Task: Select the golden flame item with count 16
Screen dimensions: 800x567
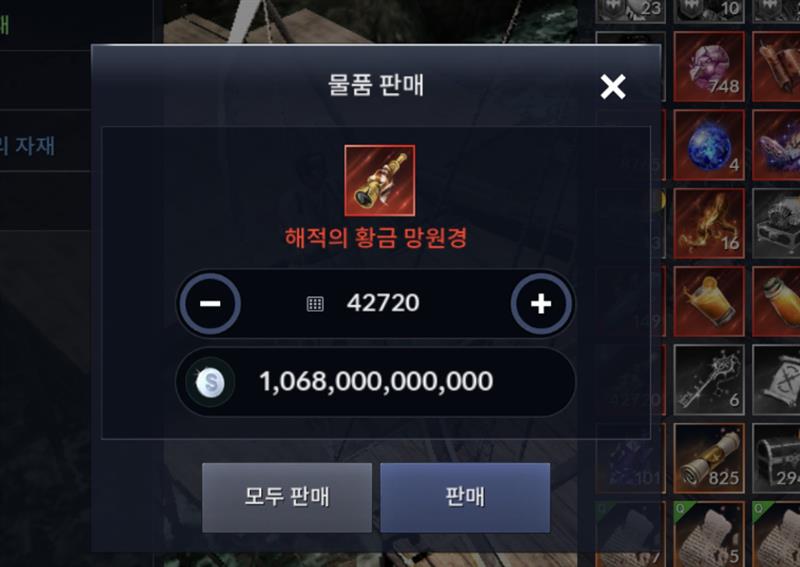Action: [x=709, y=224]
